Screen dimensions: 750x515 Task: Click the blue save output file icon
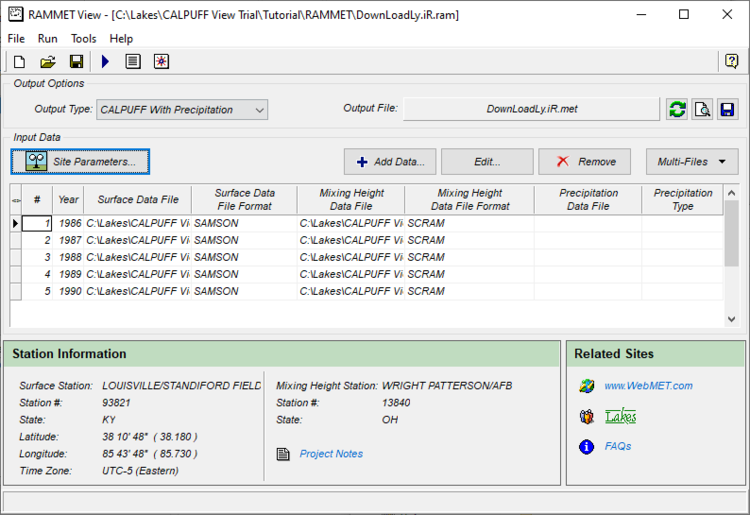728,110
